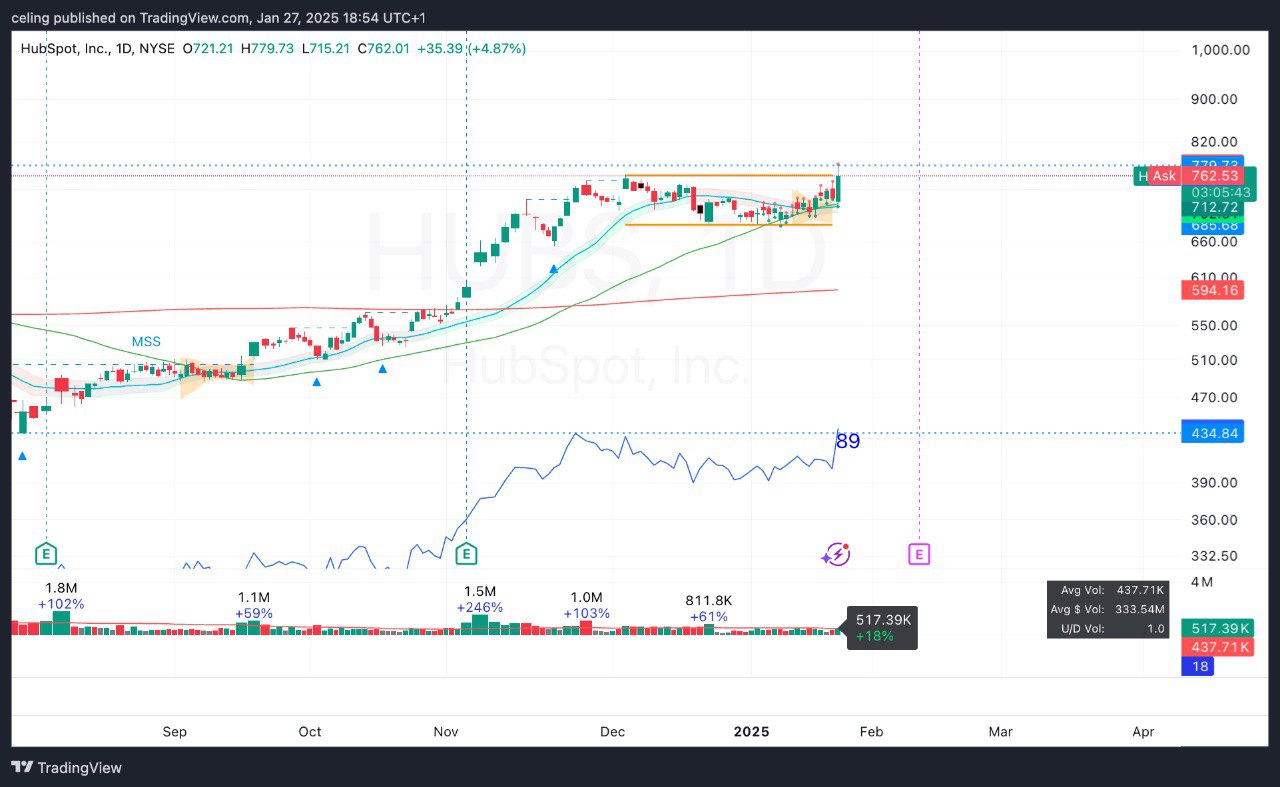Click the blue triangle marker below late-November candles
Image resolution: width=1280 pixels, height=787 pixels.
[x=553, y=269]
